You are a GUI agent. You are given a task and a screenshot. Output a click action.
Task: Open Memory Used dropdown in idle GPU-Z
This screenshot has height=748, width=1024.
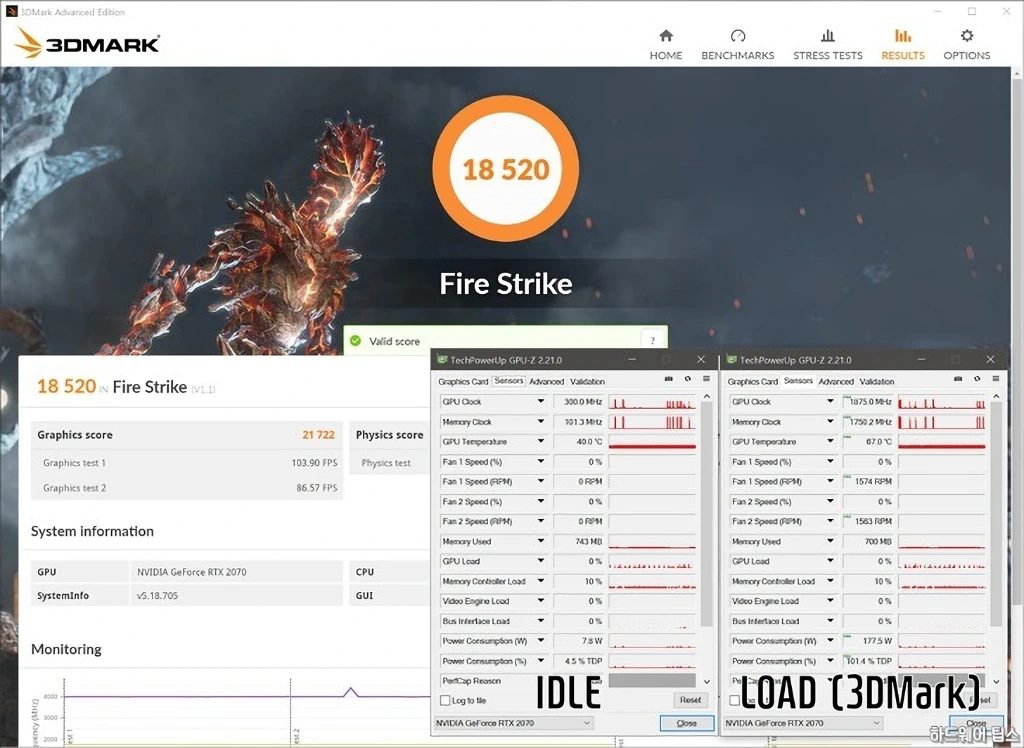tap(541, 542)
